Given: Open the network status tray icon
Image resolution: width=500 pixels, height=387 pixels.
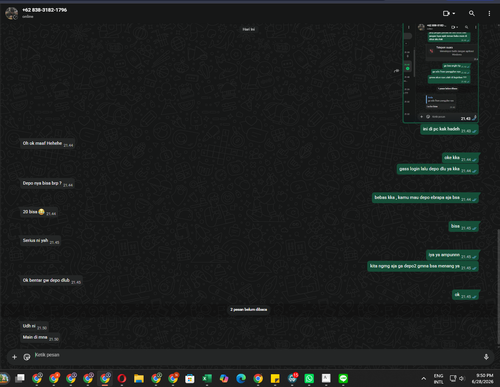Looking at the screenshot, I should click(x=453, y=378).
